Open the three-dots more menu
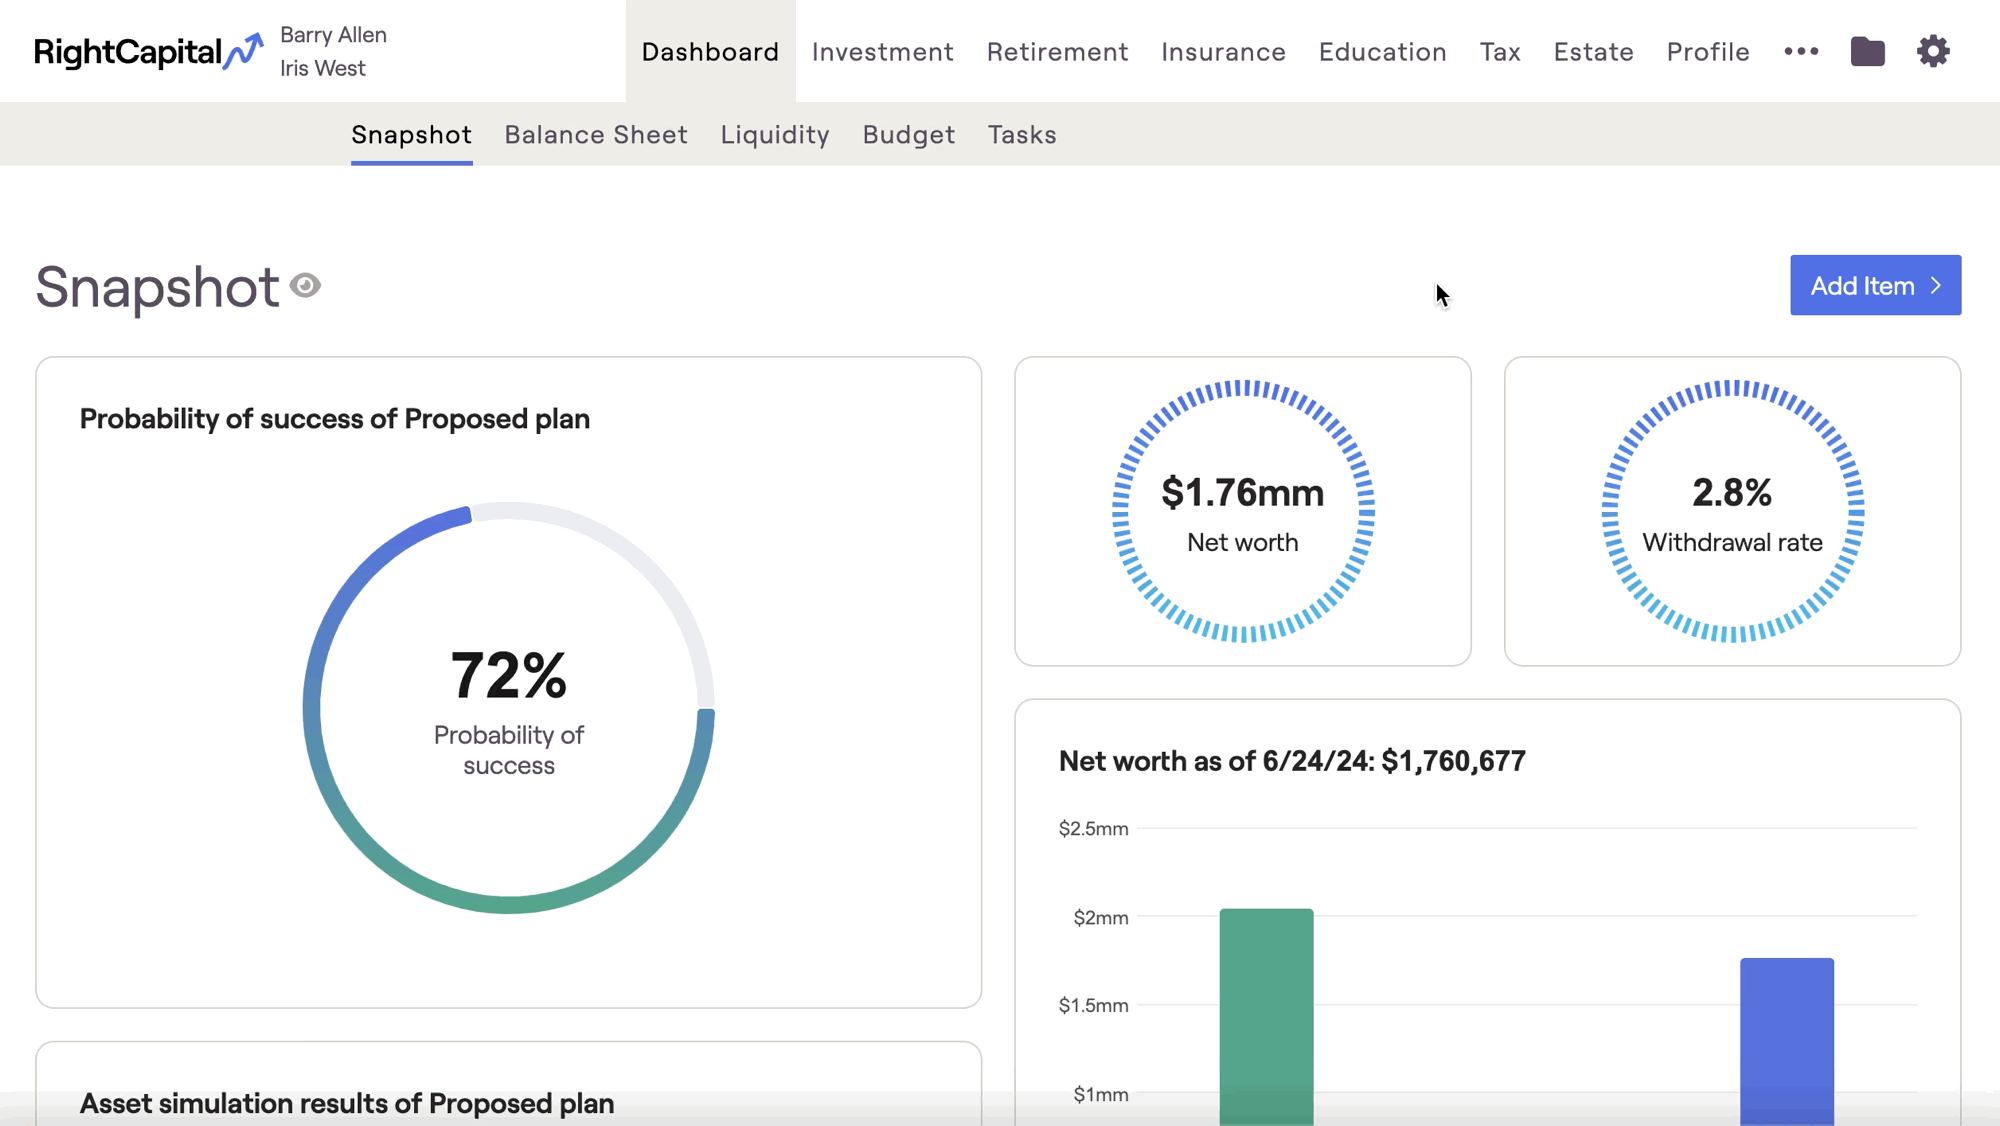2000x1126 pixels. (x=1801, y=51)
